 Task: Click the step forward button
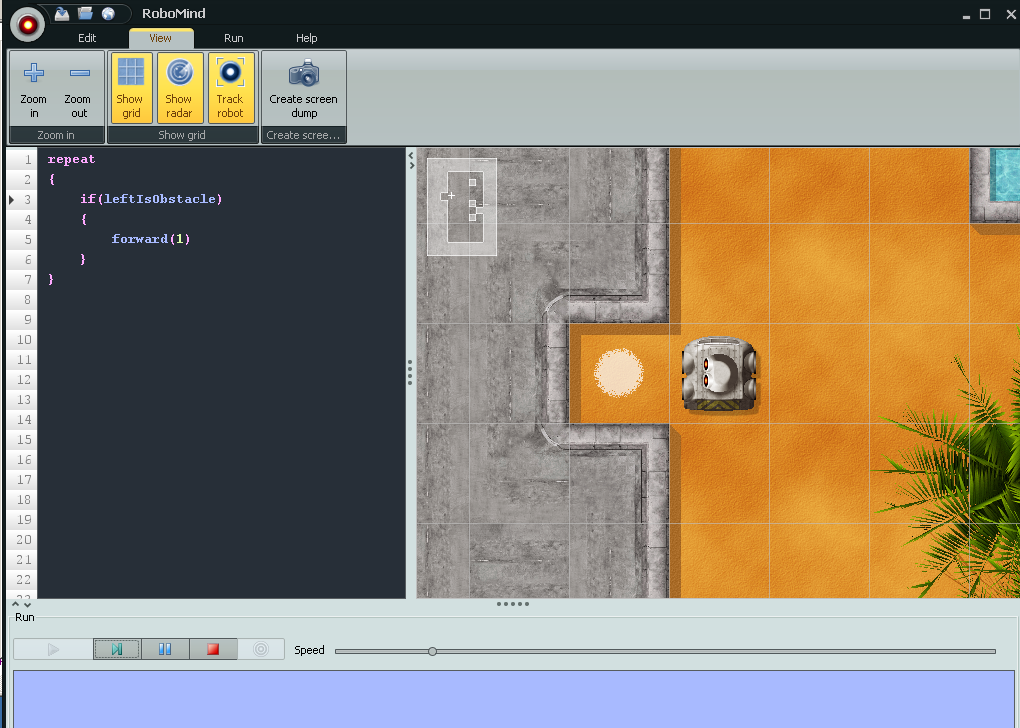click(x=117, y=649)
